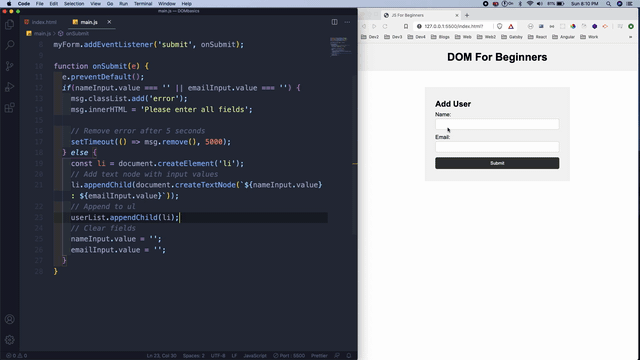Click the Name input field
This screenshot has height=360, width=640.
tap(497, 124)
